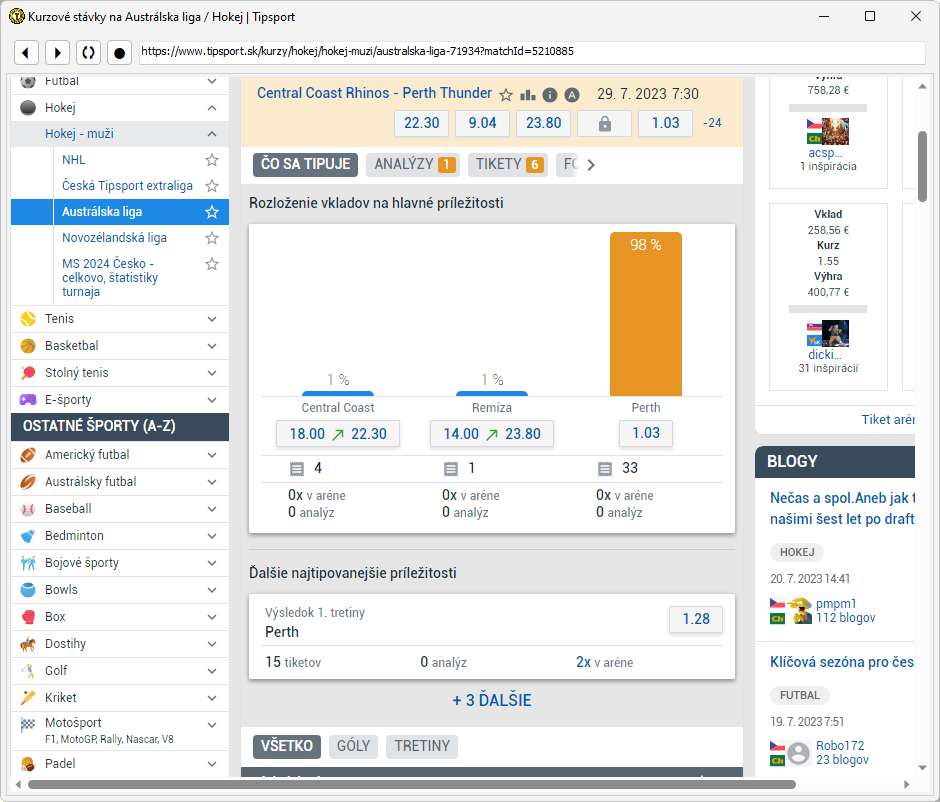Screen dimensions: 940x802
Task: Open Novozélandská liga in sidebar
Action: (x=115, y=238)
